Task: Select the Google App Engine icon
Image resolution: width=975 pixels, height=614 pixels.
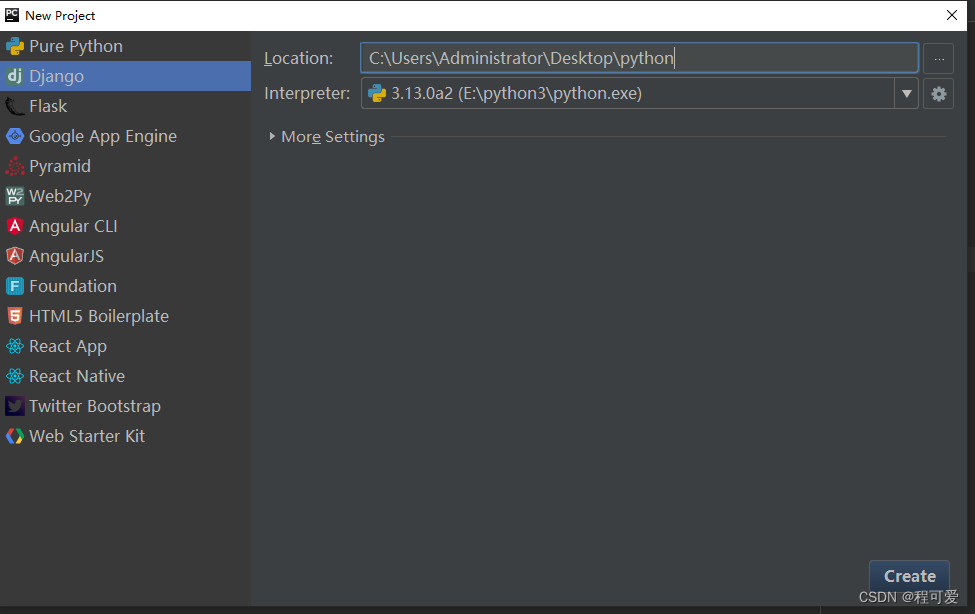Action: 16,136
